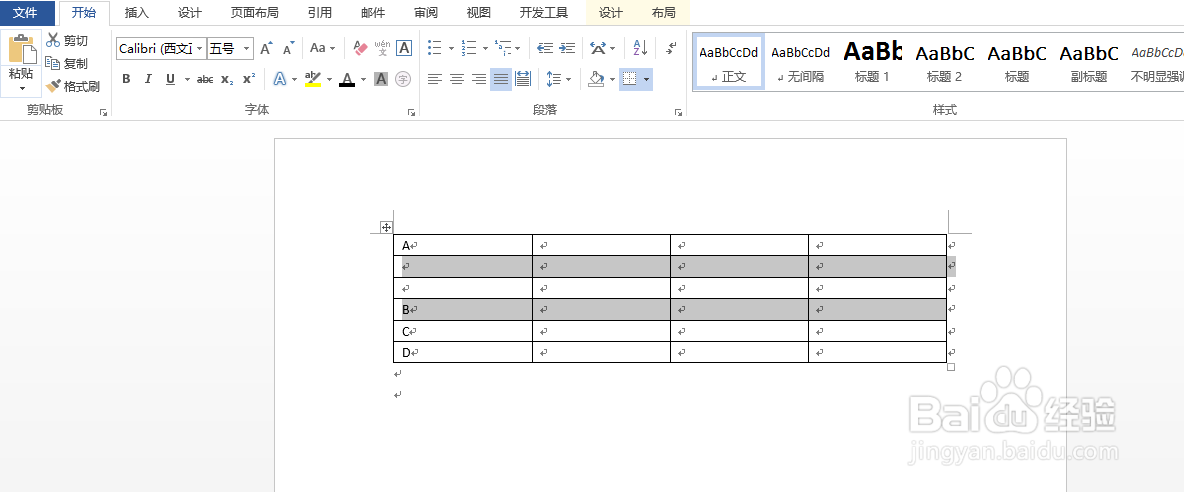The width and height of the screenshot is (1184, 492).
Task: Switch to the Review (审阅) tab
Action: [425, 13]
